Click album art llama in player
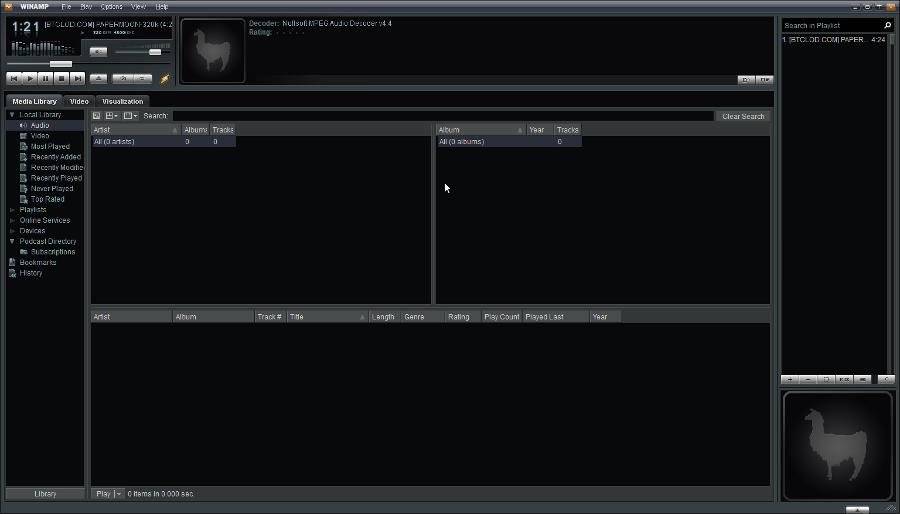 tap(213, 51)
